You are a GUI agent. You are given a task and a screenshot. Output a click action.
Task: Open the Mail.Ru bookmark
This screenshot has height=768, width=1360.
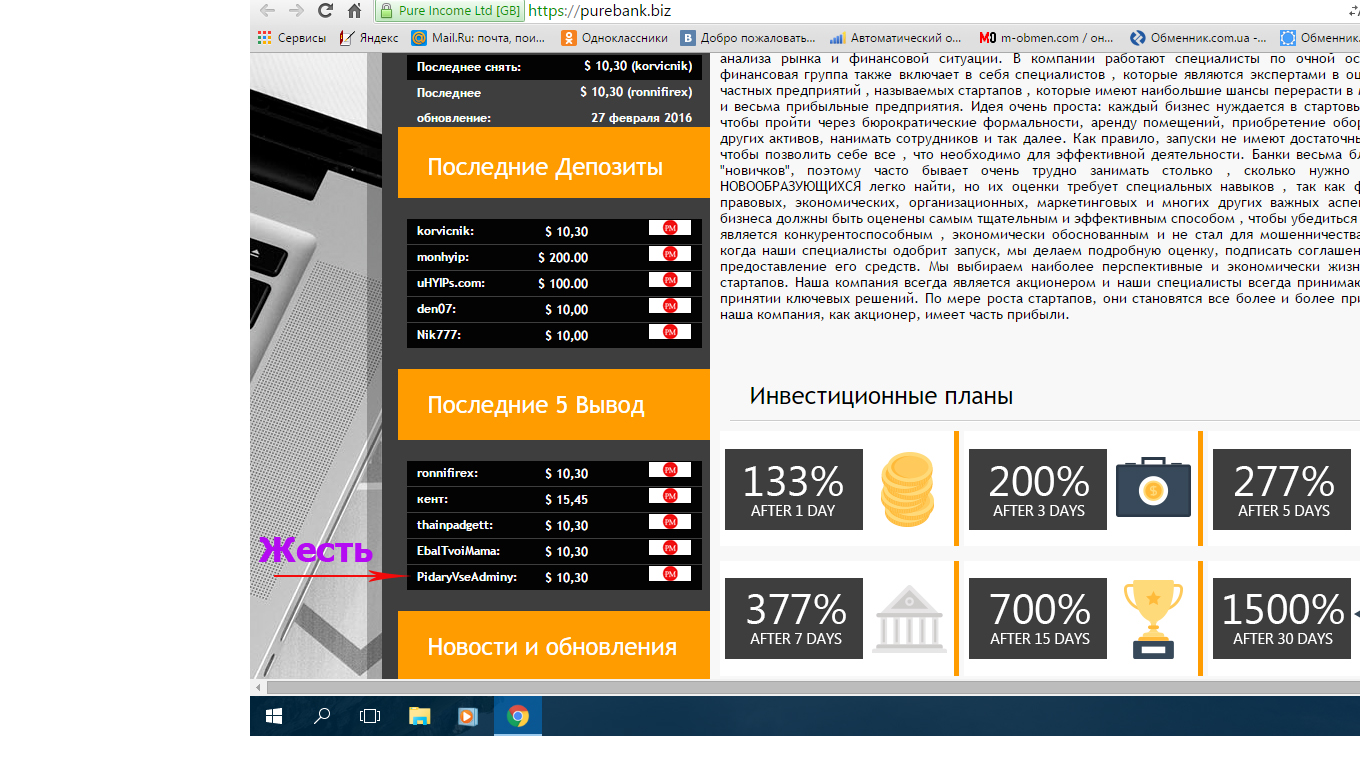(x=478, y=38)
